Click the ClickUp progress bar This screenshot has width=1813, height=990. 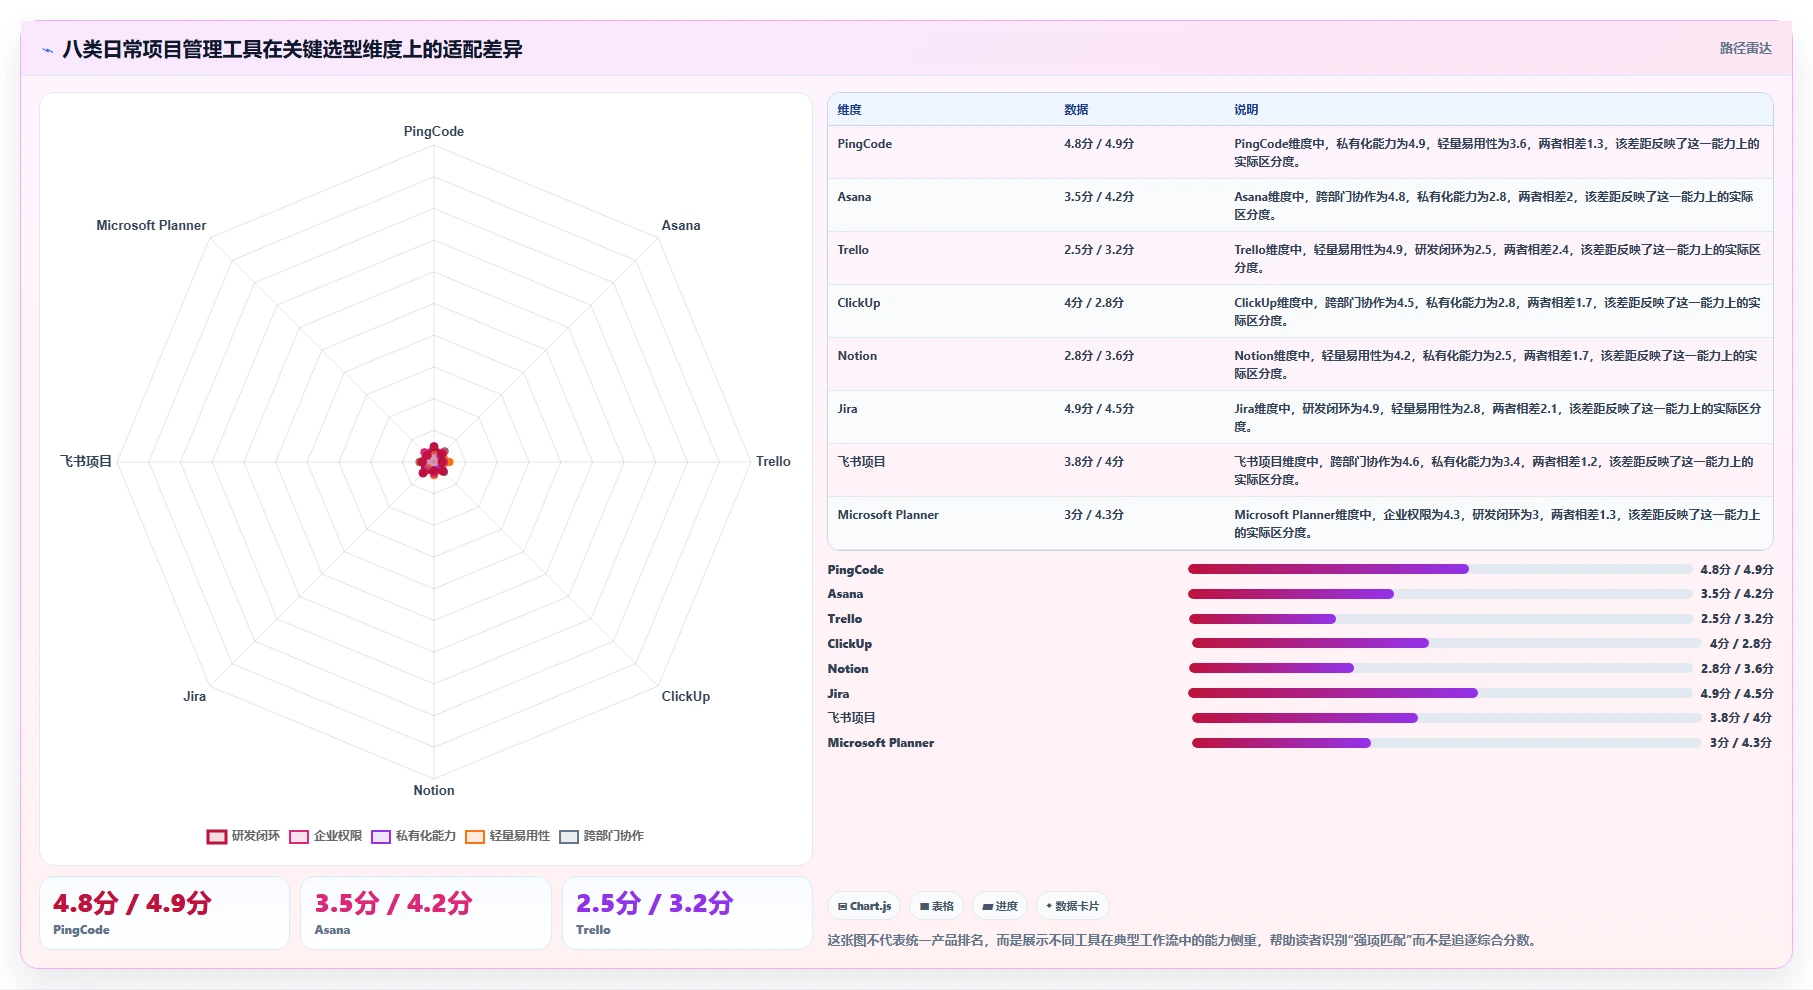click(x=1446, y=643)
